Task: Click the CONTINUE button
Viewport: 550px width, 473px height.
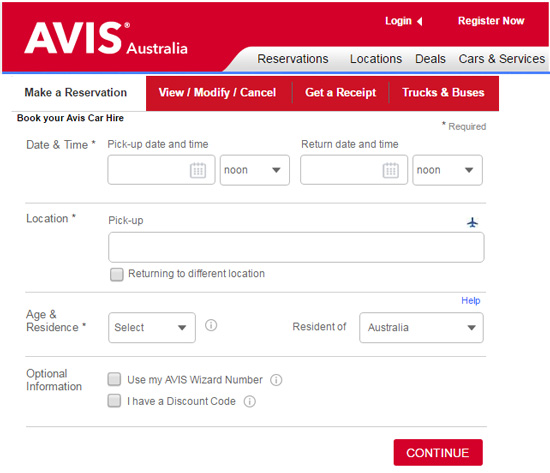Action: tap(438, 453)
